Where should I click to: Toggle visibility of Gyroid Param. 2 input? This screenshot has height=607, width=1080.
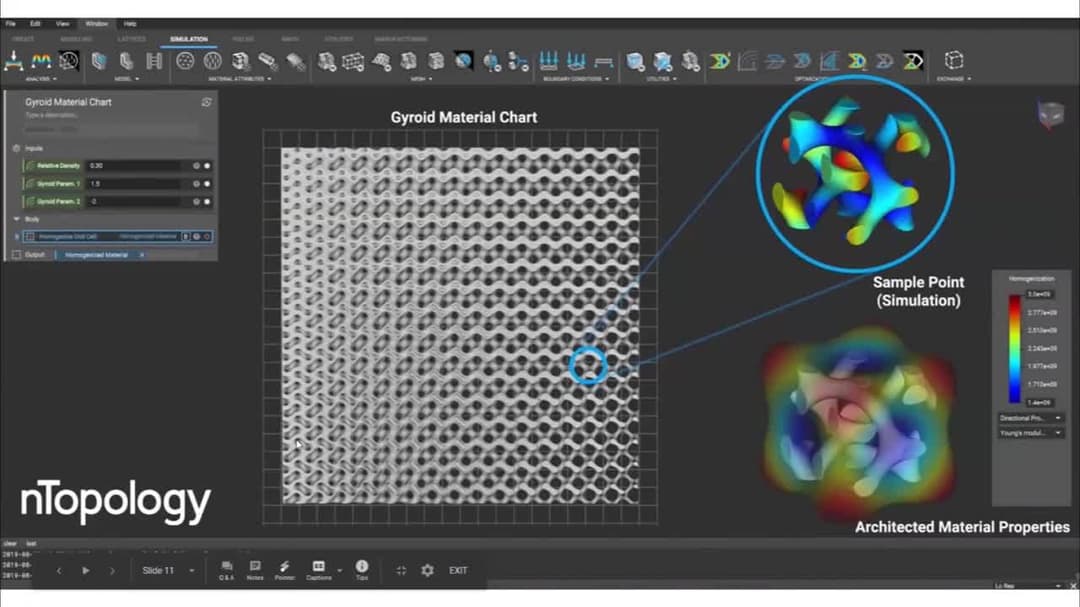coord(208,201)
